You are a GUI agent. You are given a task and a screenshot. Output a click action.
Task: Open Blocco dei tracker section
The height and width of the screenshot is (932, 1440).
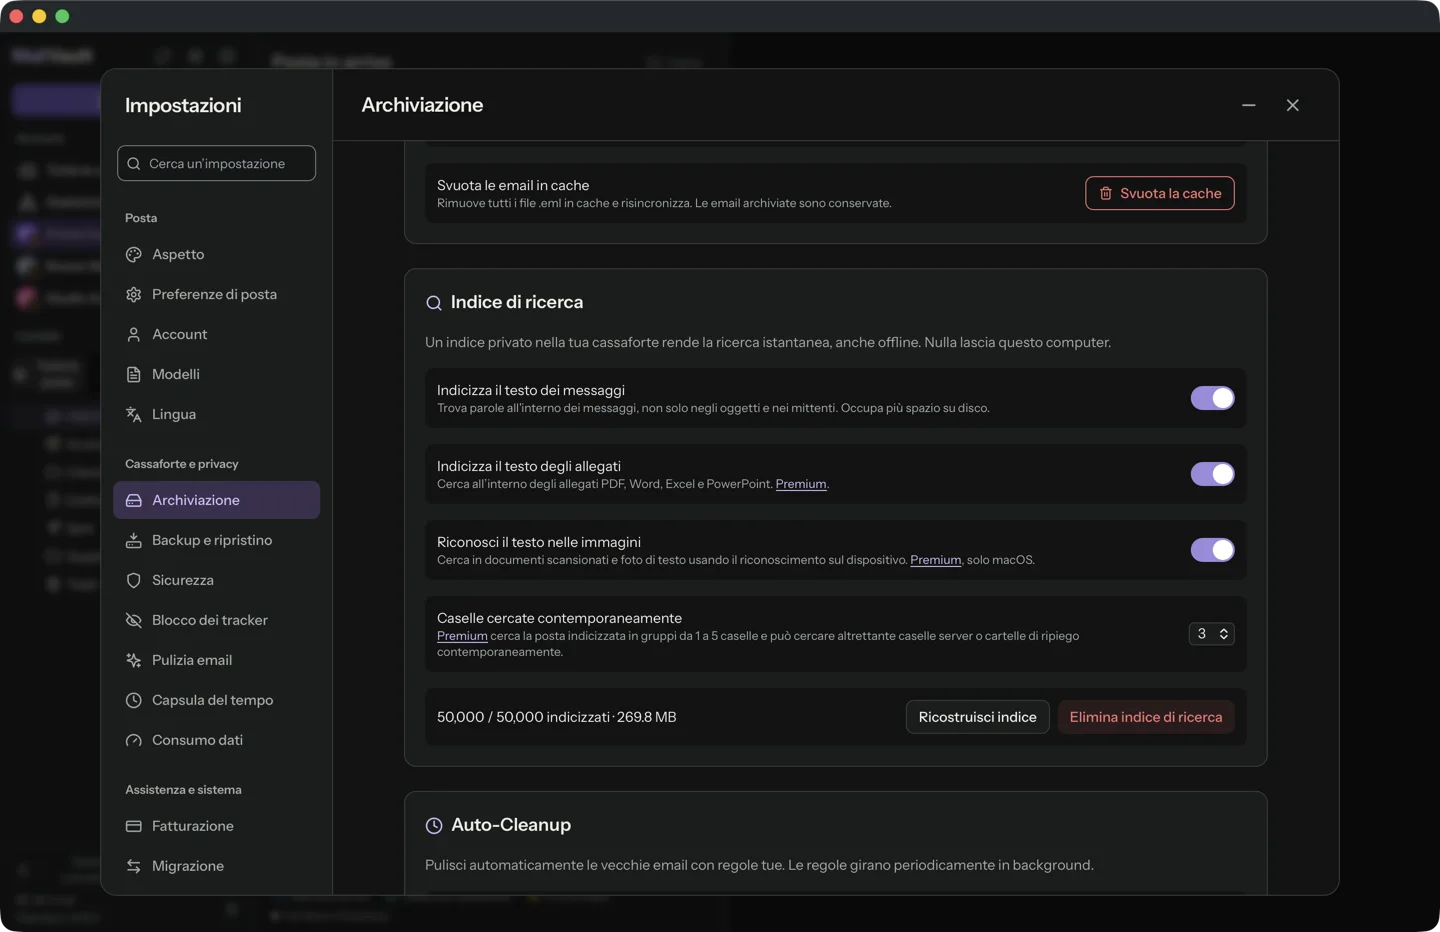(x=217, y=621)
